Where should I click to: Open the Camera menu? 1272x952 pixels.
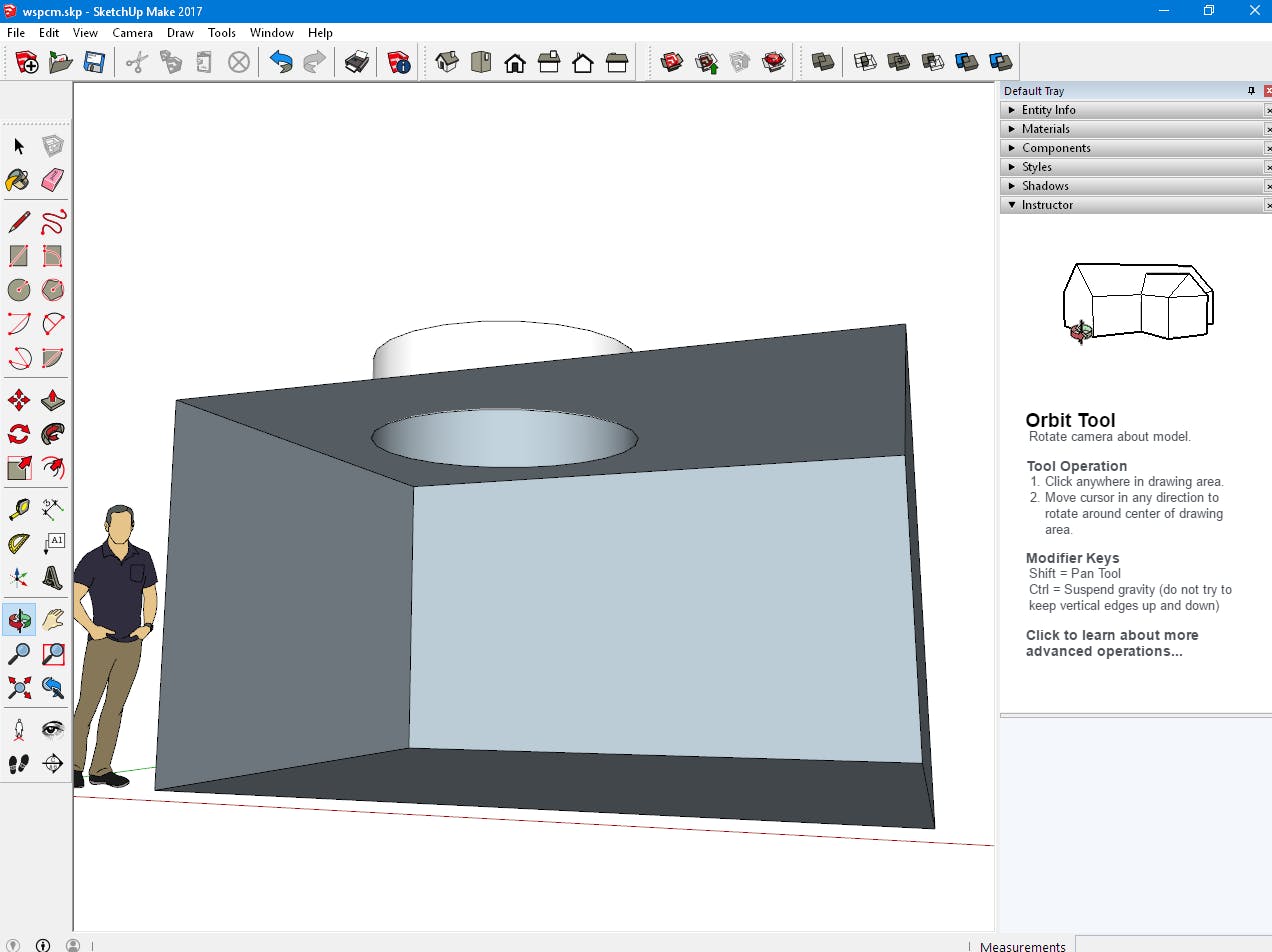coord(132,33)
